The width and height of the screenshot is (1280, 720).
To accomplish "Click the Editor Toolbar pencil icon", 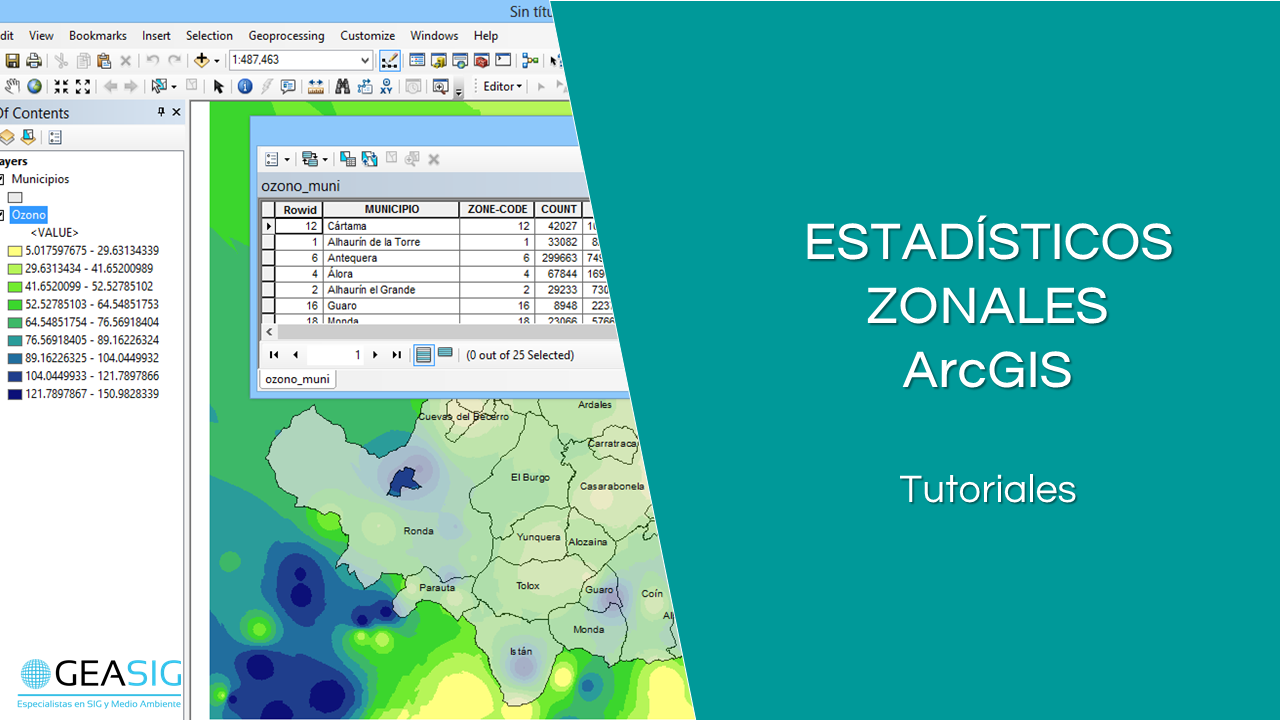I will [390, 61].
